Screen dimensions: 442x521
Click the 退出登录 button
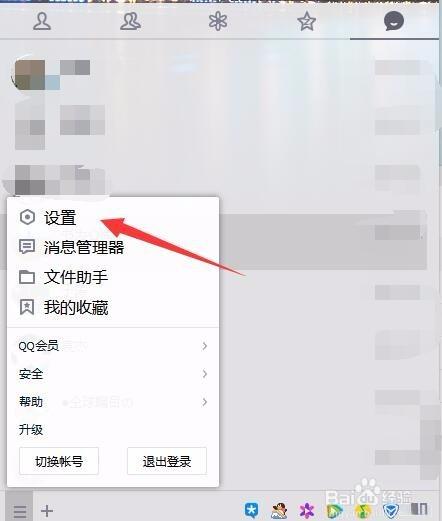(x=167, y=461)
